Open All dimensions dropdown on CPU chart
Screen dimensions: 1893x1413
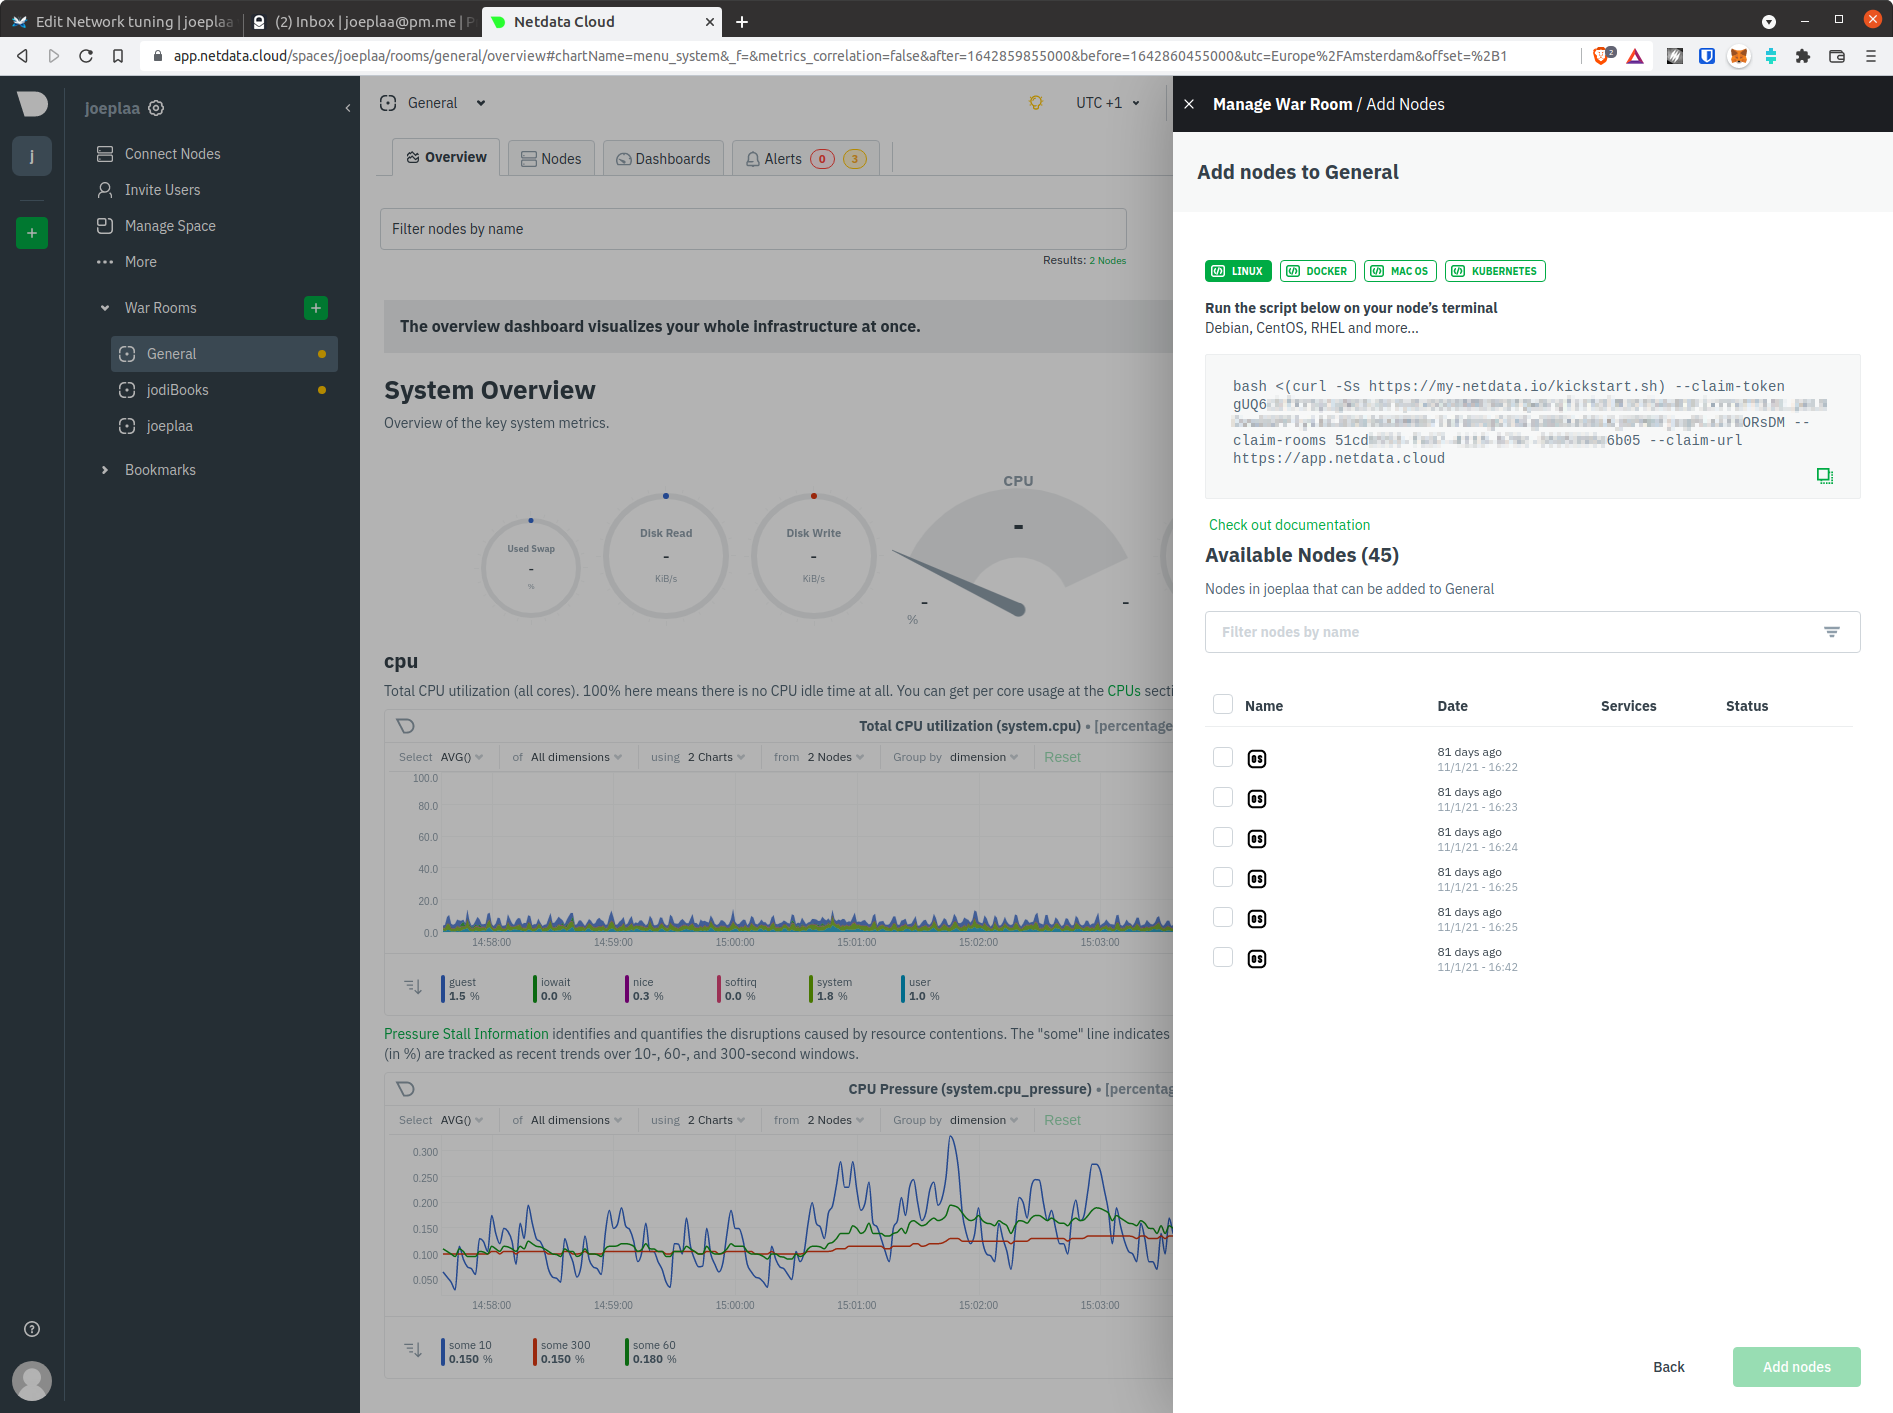576,757
